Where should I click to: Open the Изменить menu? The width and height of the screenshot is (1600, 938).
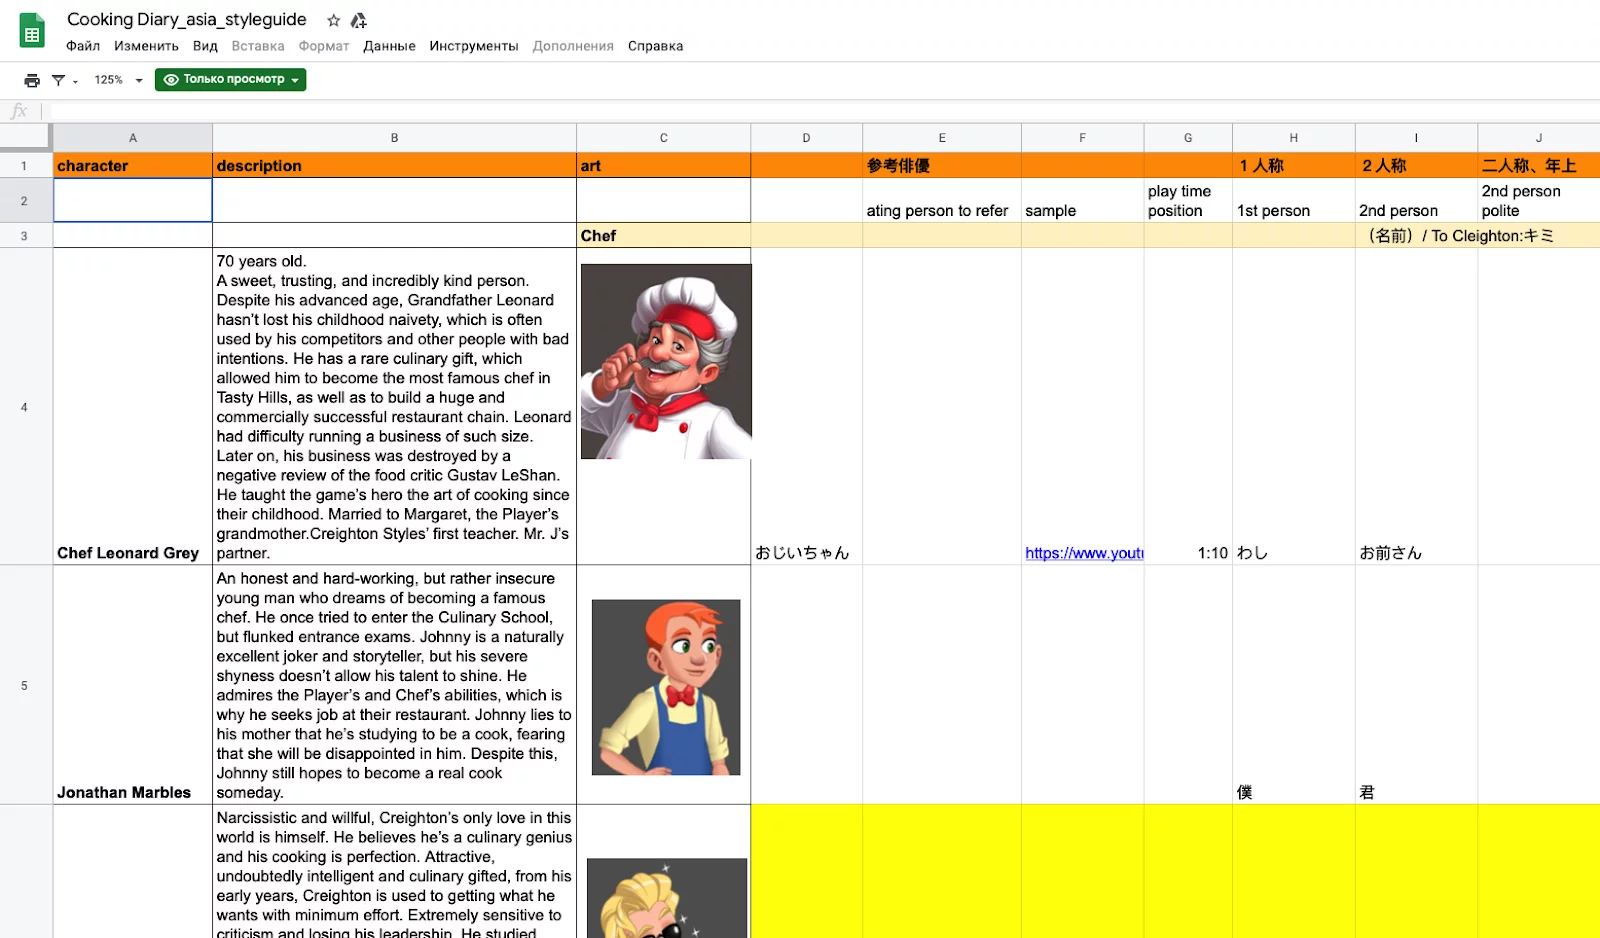(146, 46)
